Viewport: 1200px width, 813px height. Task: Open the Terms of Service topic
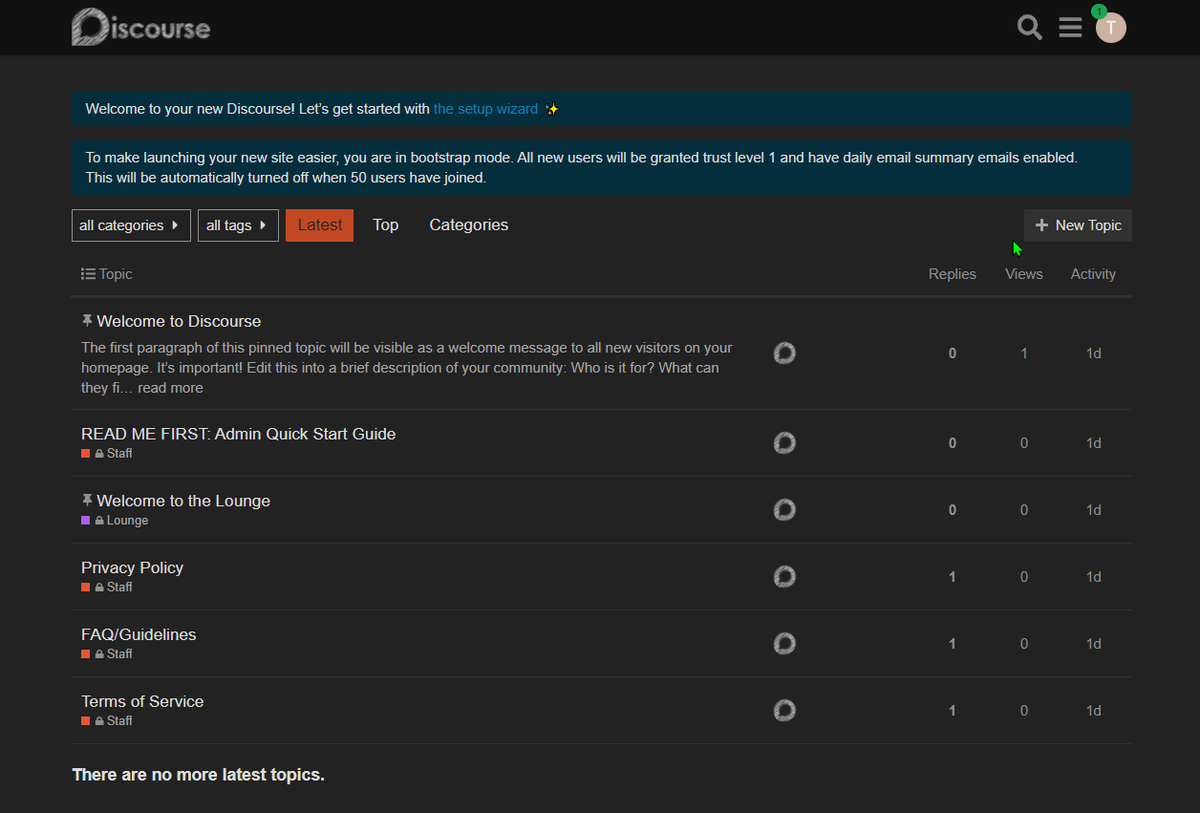point(142,702)
